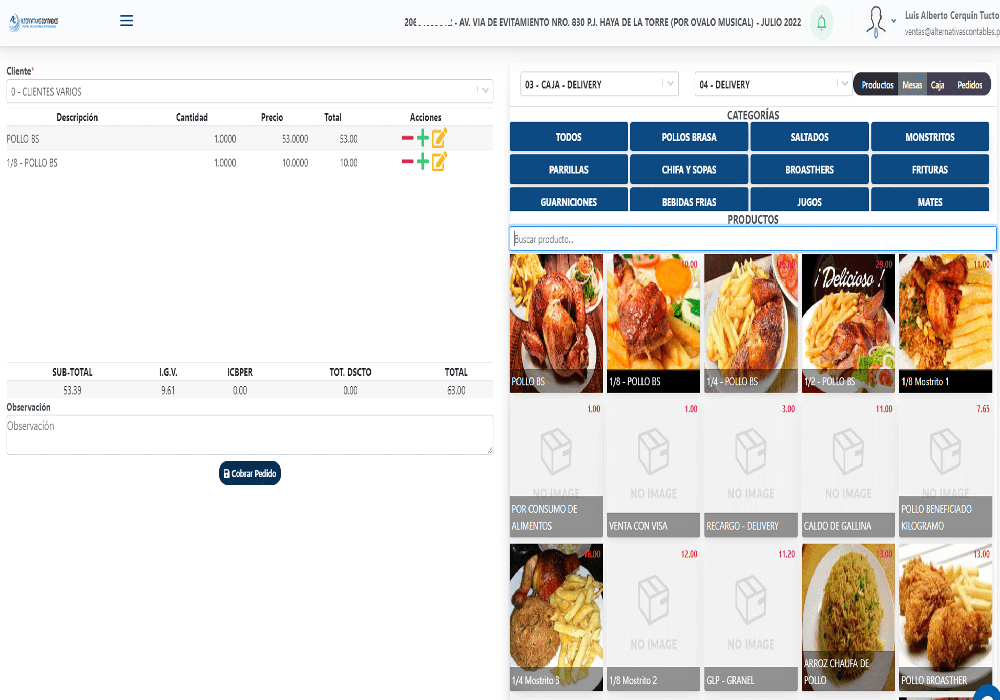This screenshot has width=1000, height=700.
Task: Add the POLLO BROASTHER product thumbnail
Action: 947,616
